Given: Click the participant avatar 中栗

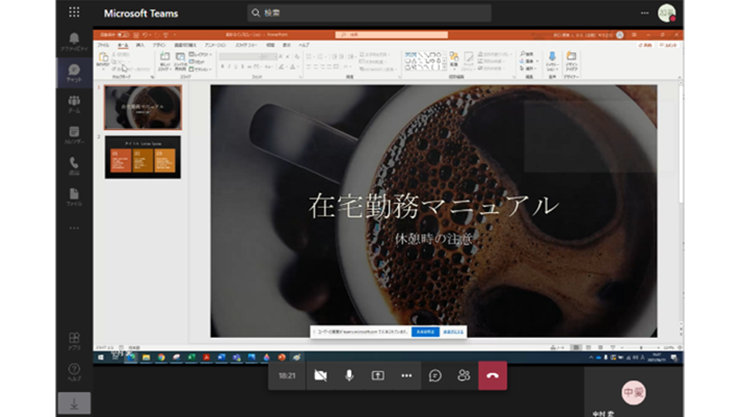Looking at the screenshot, I should tap(633, 392).
